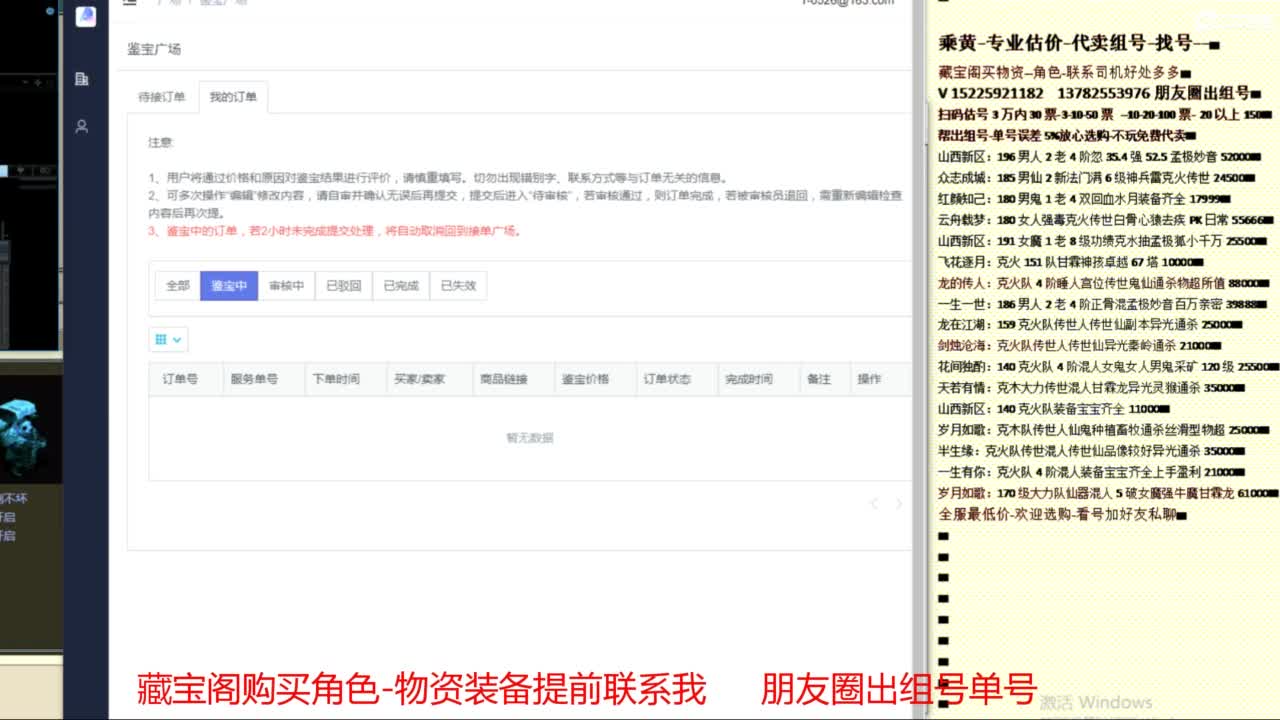This screenshot has width=1280, height=720.
Task: Click the 众志成城 listing row
Action: pos(1094,177)
